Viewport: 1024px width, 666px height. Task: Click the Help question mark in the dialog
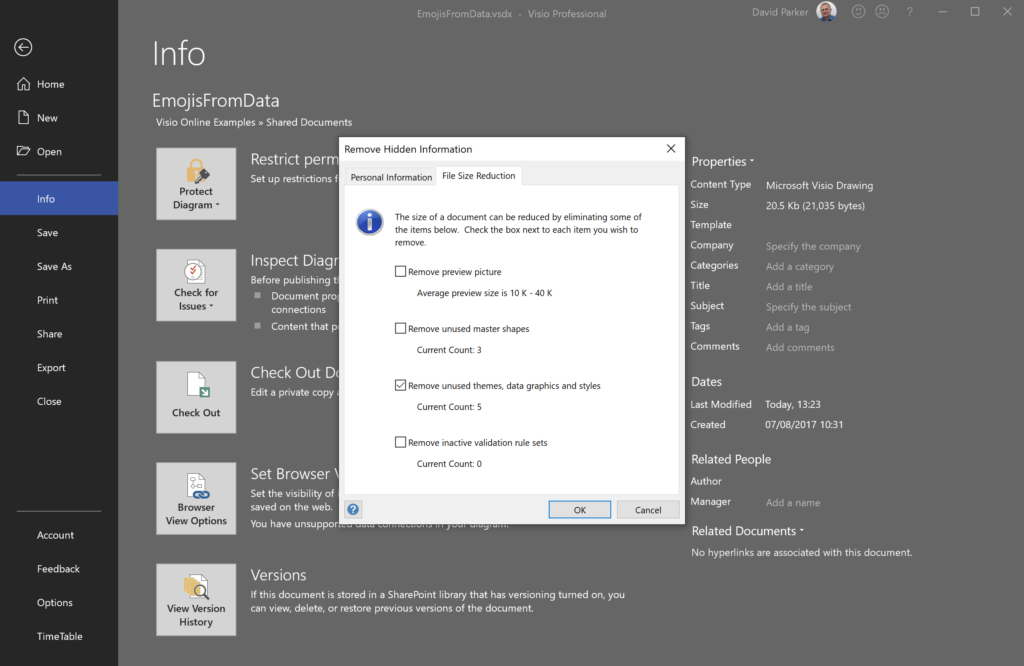(352, 509)
